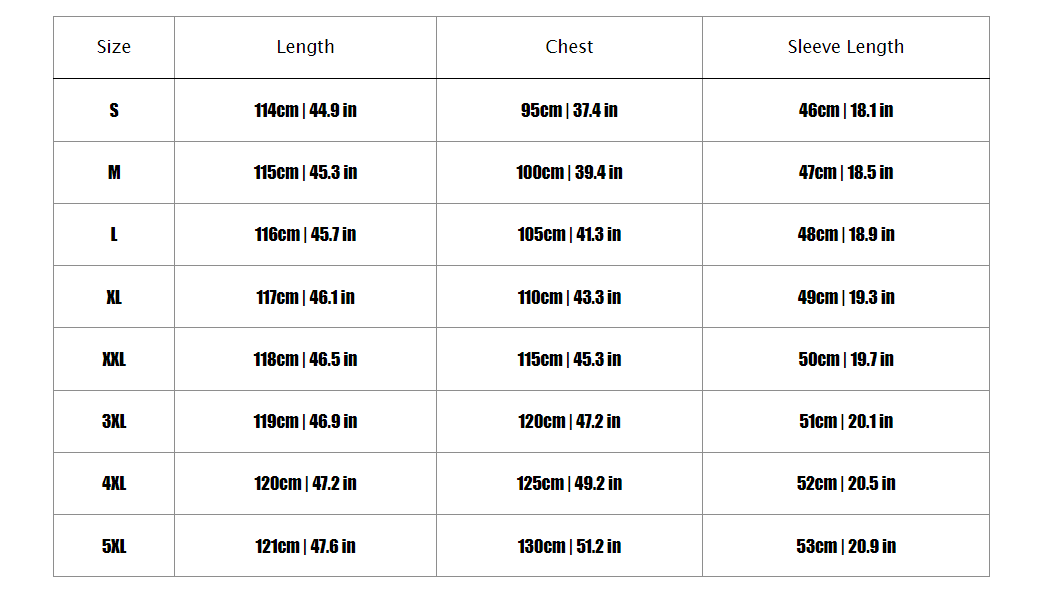
Task: Click the Size column header
Action: [x=114, y=47]
